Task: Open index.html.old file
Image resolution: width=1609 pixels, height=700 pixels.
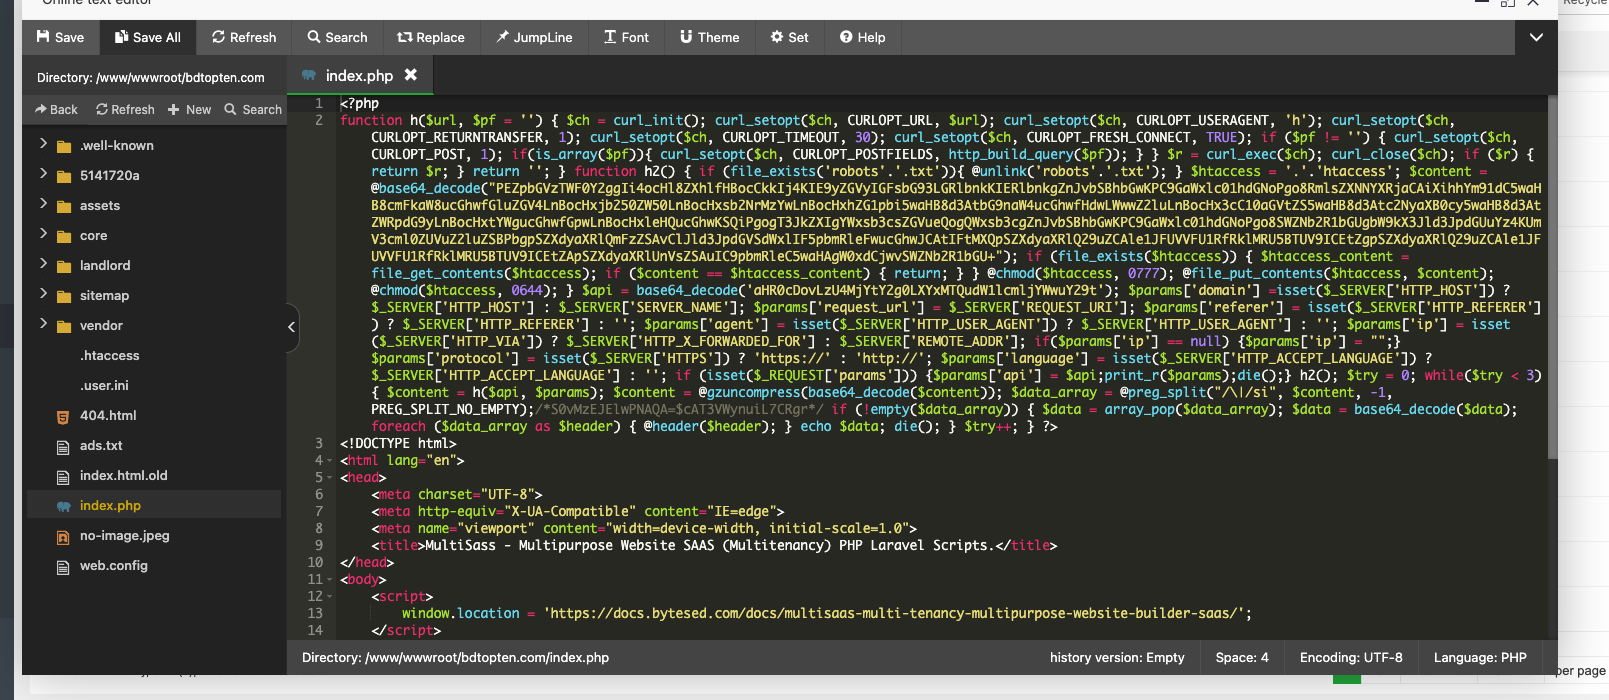Action: coord(124,475)
